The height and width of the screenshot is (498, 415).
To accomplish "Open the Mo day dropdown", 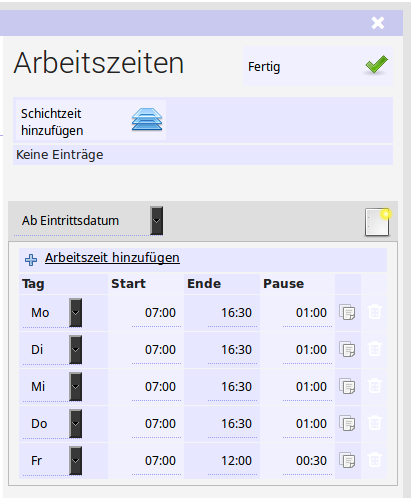I will (76, 313).
